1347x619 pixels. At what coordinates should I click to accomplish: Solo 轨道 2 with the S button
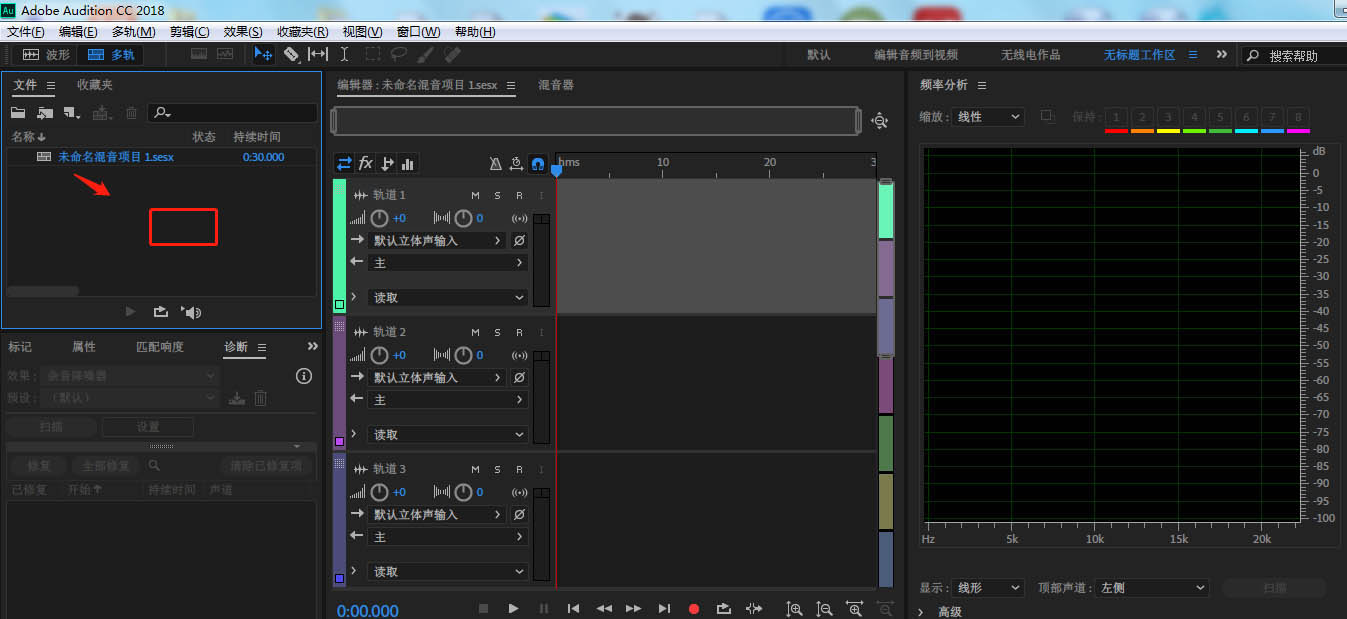click(497, 332)
